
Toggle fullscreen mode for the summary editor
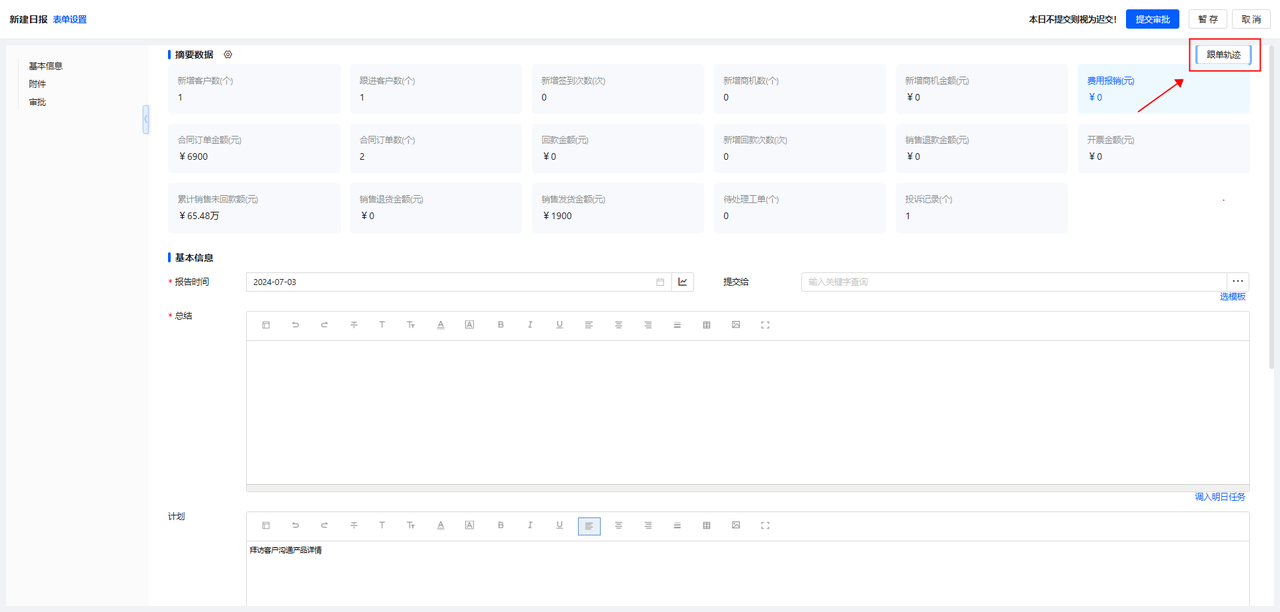(764, 325)
